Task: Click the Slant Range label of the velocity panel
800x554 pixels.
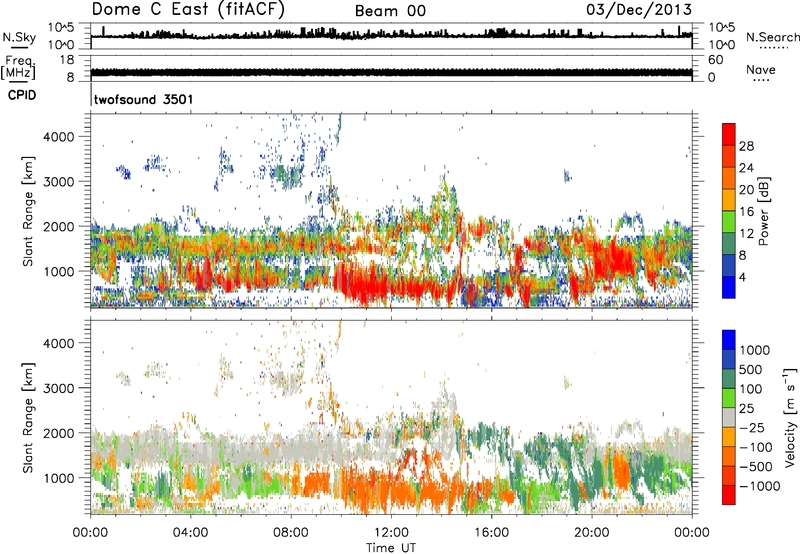Action: [x=28, y=417]
